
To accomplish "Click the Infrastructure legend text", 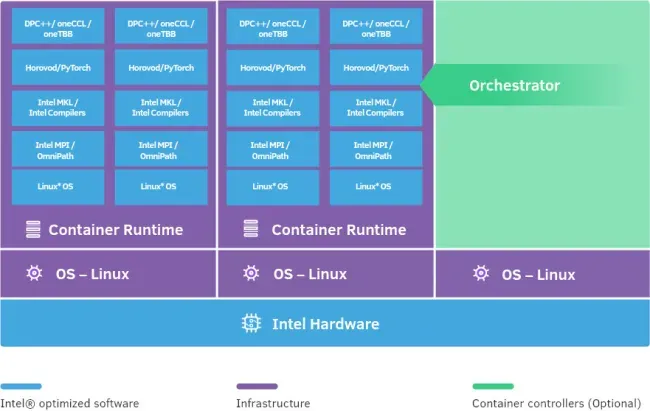I will tap(273, 403).
